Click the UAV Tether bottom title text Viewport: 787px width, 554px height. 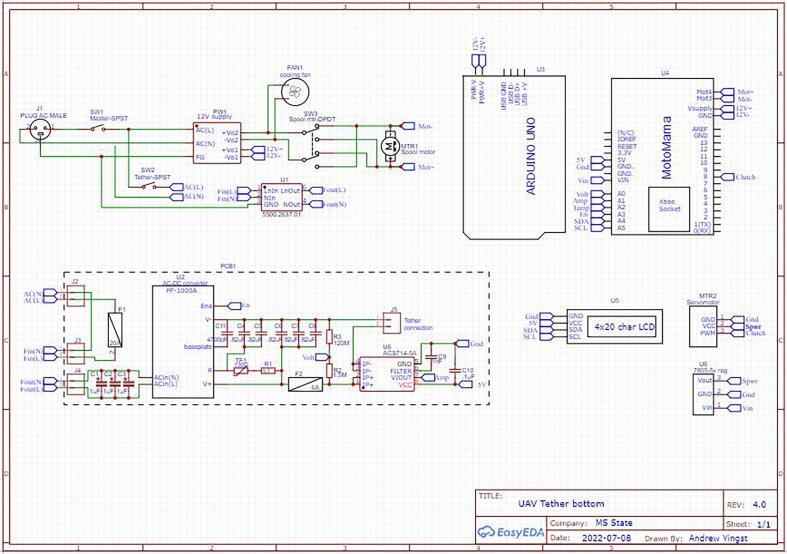(562, 503)
